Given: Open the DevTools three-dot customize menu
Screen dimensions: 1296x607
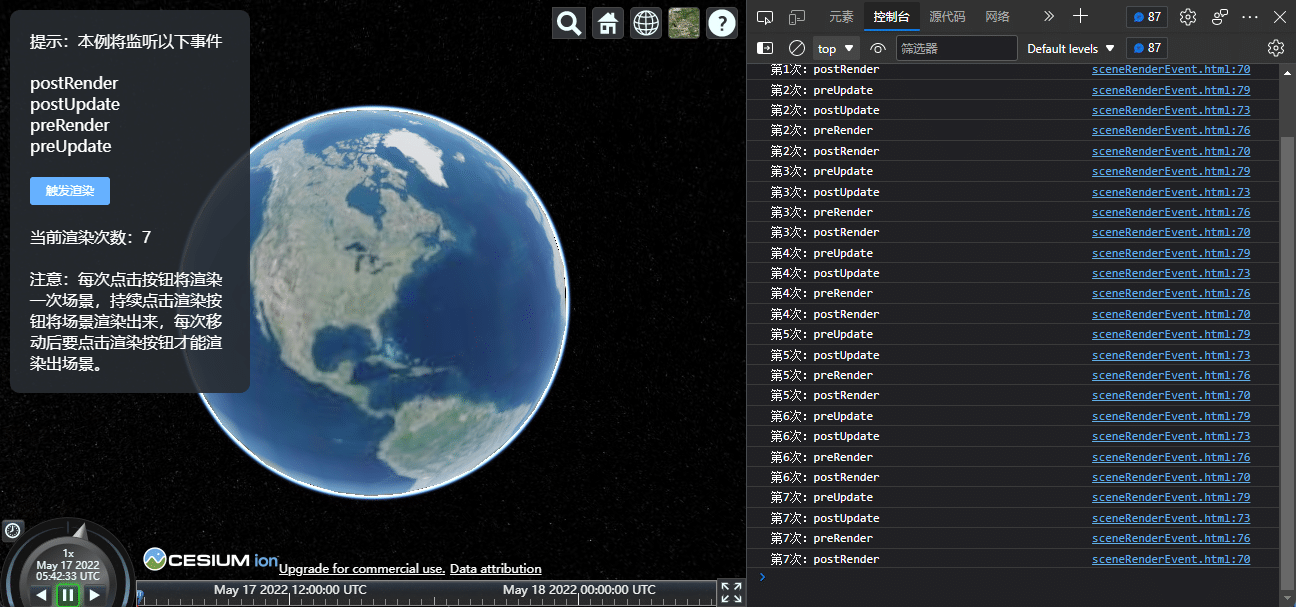Looking at the screenshot, I should pyautogui.click(x=1250, y=17).
